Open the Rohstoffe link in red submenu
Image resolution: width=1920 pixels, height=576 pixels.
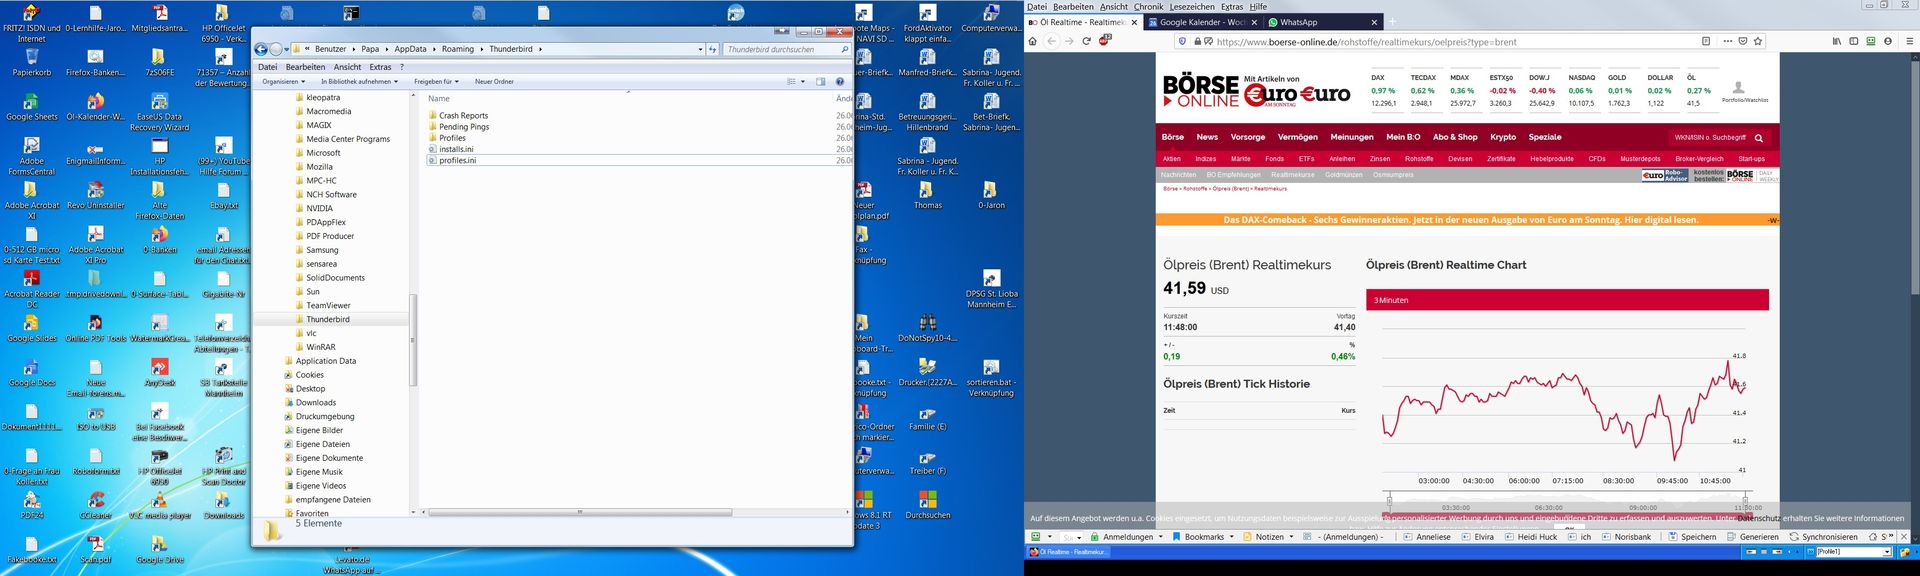(1418, 159)
